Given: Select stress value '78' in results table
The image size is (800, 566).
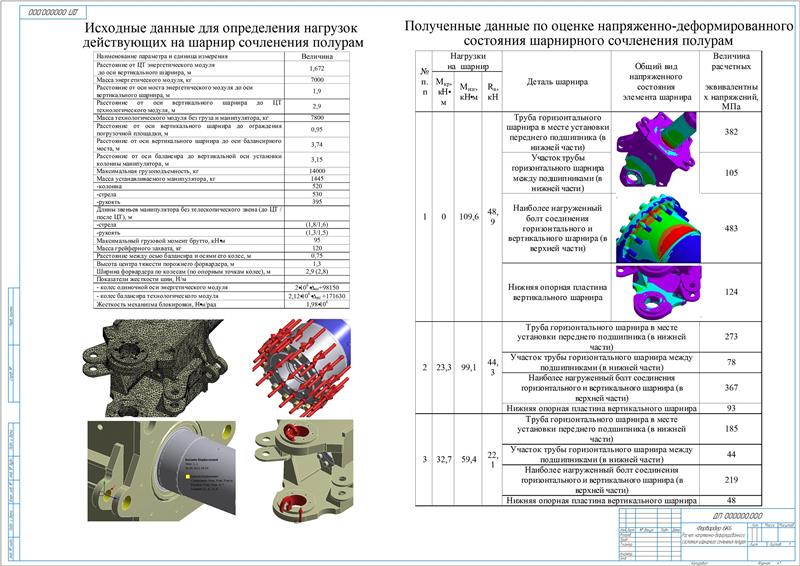Looking at the screenshot, I should tap(731, 362).
